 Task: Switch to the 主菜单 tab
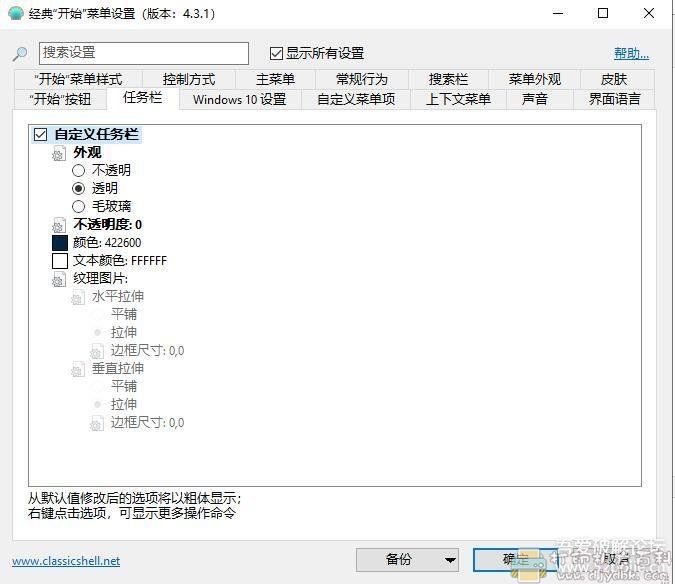tap(276, 79)
